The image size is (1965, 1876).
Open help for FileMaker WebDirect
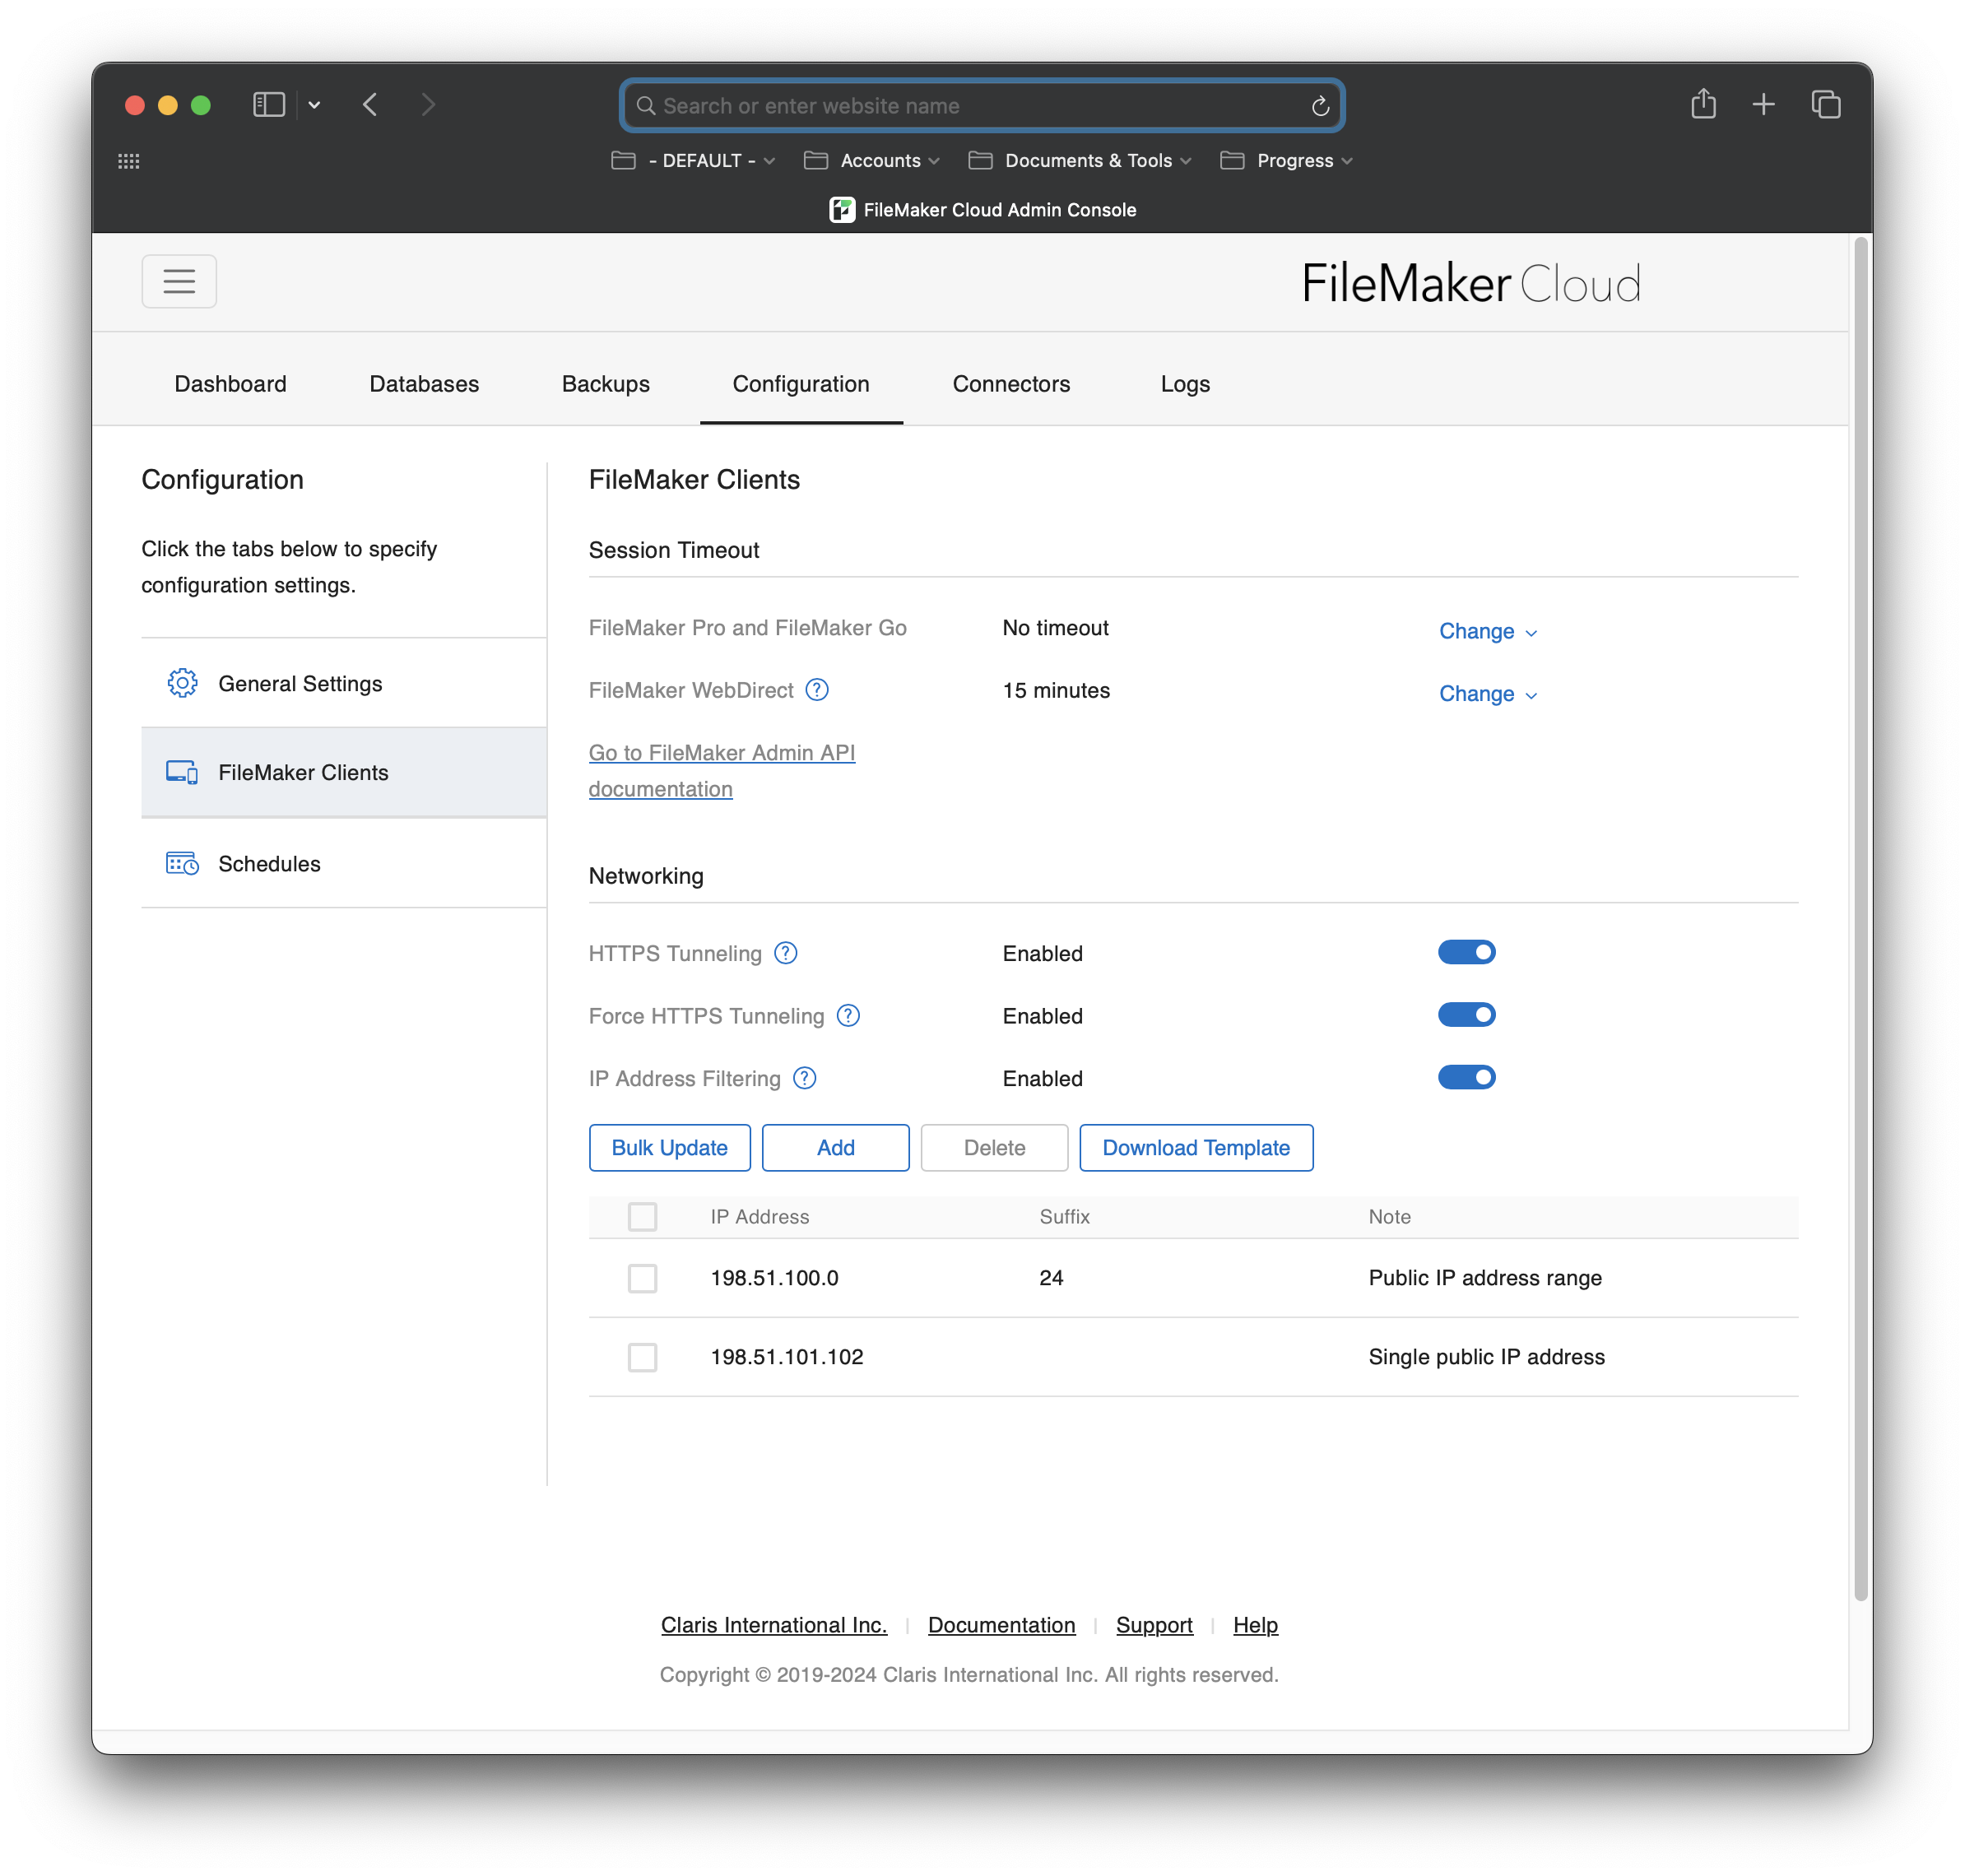click(817, 690)
